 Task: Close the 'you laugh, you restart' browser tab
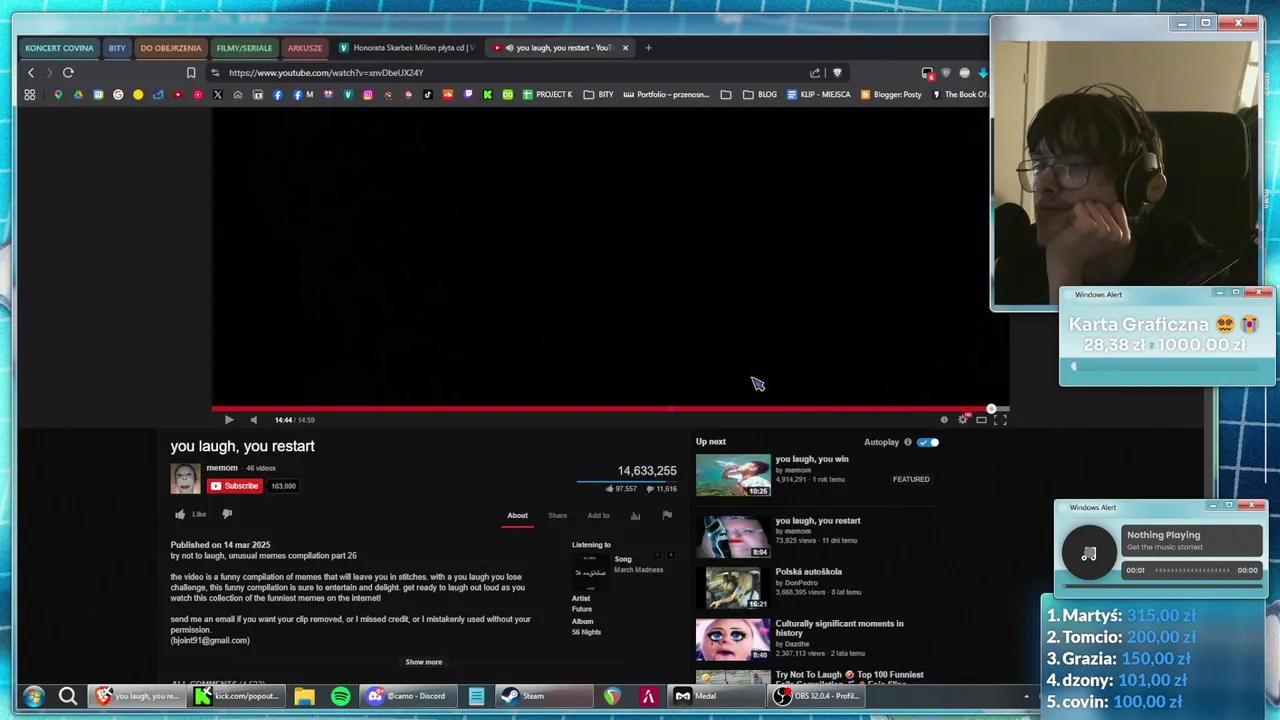pos(625,48)
